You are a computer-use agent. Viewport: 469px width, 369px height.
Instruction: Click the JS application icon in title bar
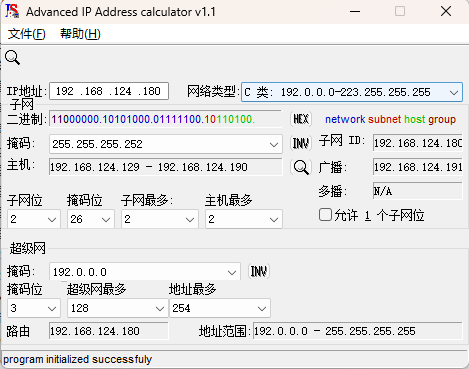(12, 11)
